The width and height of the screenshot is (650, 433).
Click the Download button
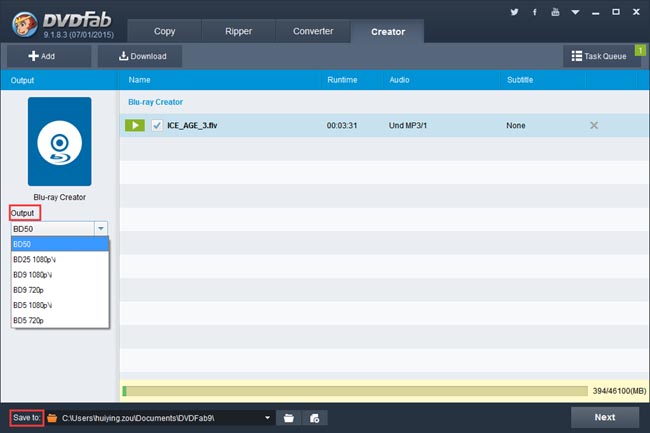[140, 56]
